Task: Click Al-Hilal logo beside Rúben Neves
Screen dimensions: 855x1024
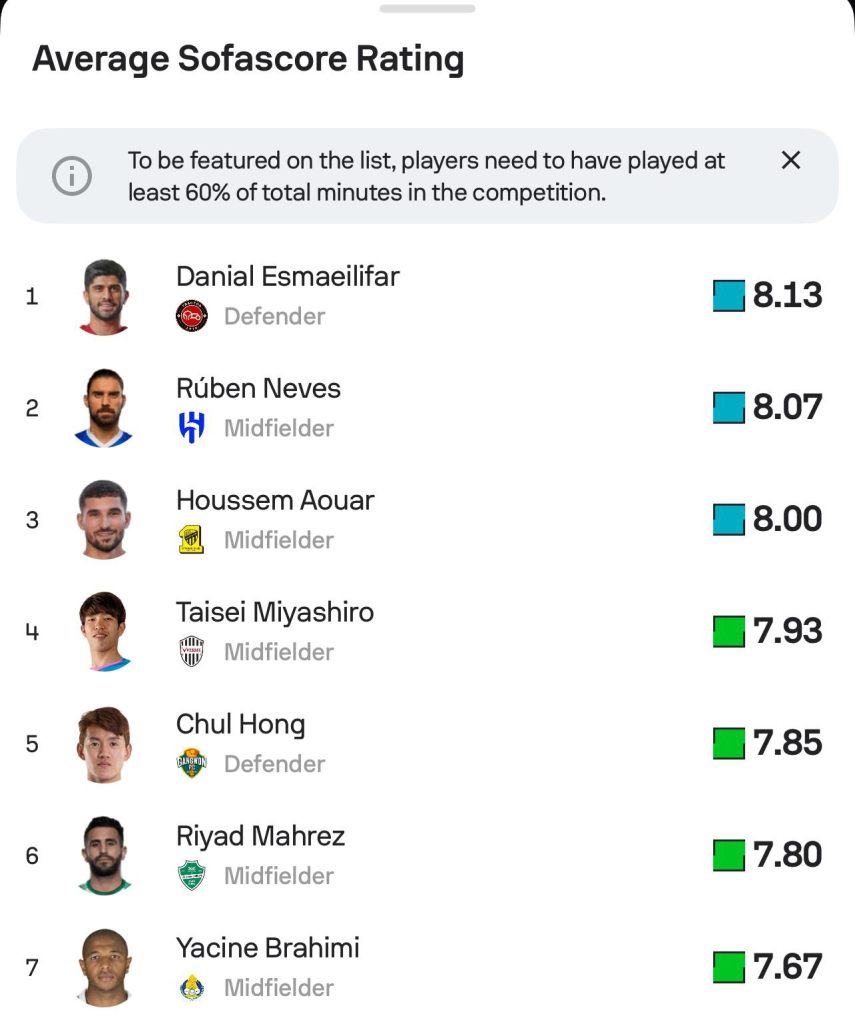Action: pos(191,428)
